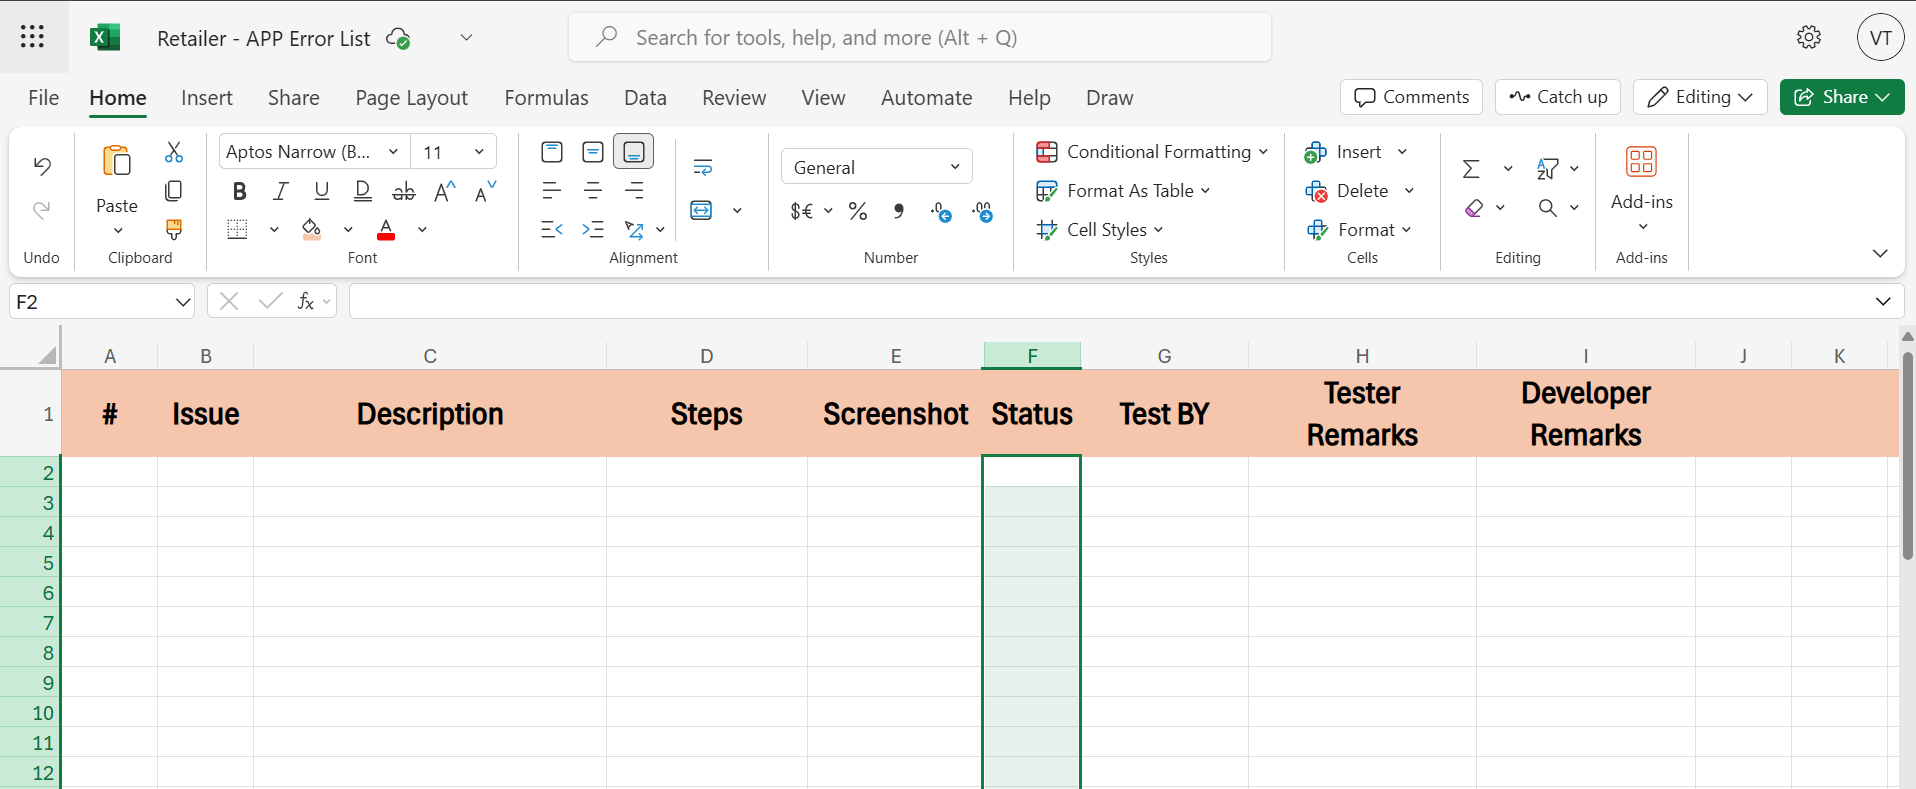This screenshot has height=789, width=1916.
Task: Open the font size dropdown
Action: [479, 152]
